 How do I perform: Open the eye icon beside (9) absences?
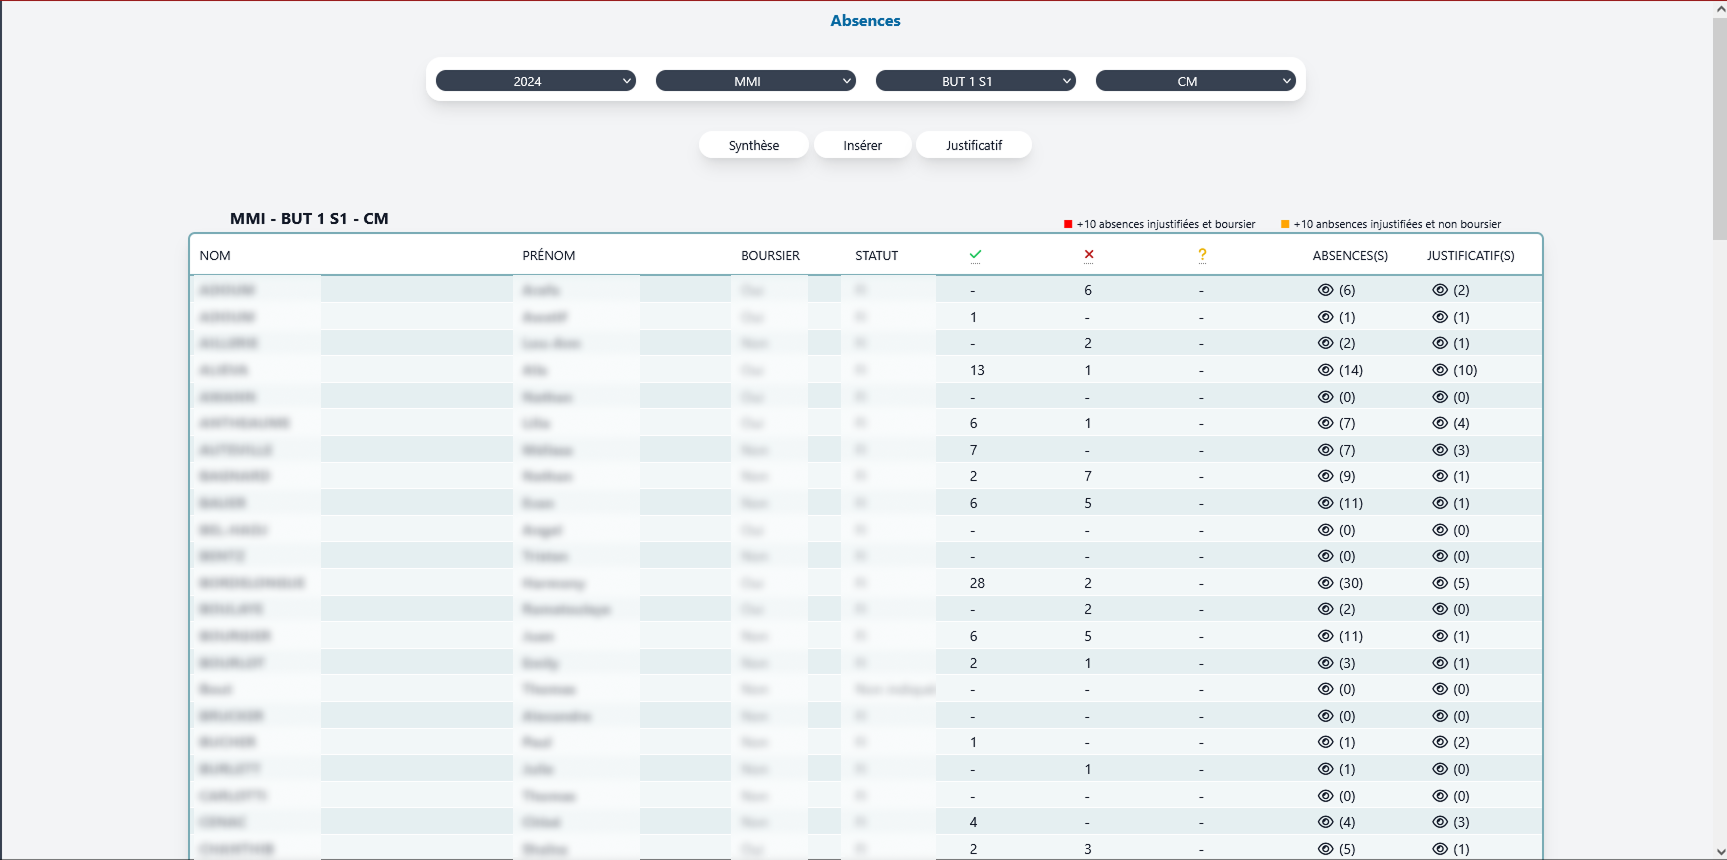click(1326, 476)
